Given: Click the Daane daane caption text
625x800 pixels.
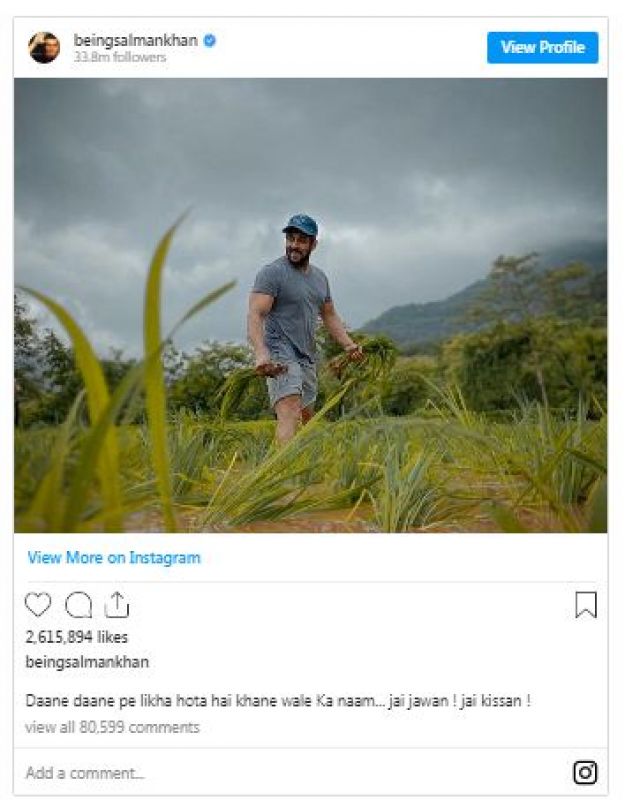Looking at the screenshot, I should [x=277, y=701].
